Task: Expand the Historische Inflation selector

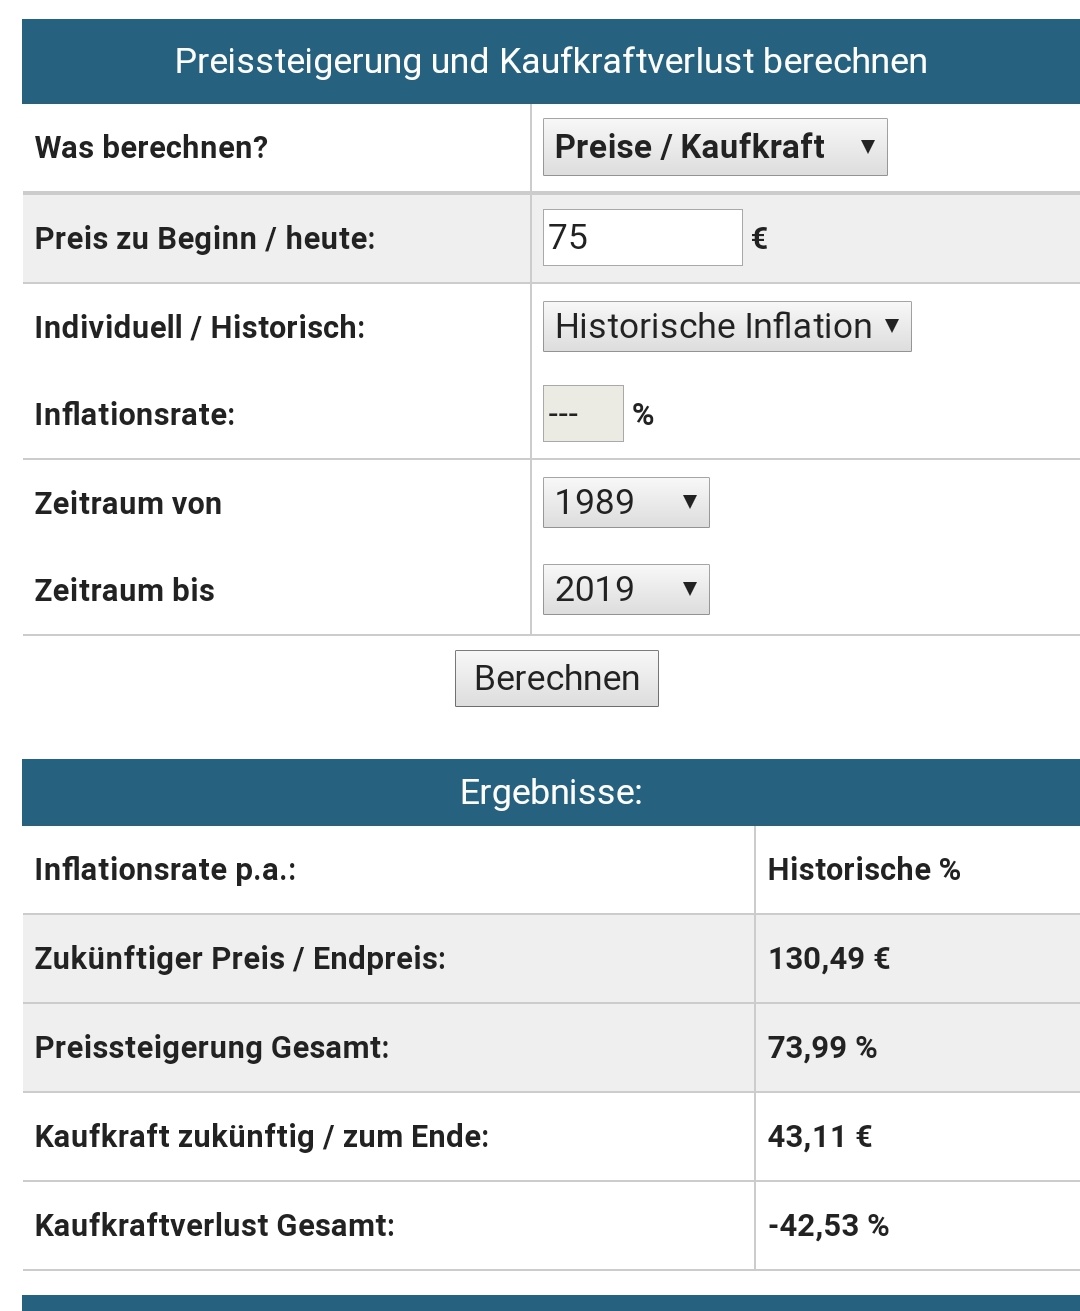Action: (727, 326)
